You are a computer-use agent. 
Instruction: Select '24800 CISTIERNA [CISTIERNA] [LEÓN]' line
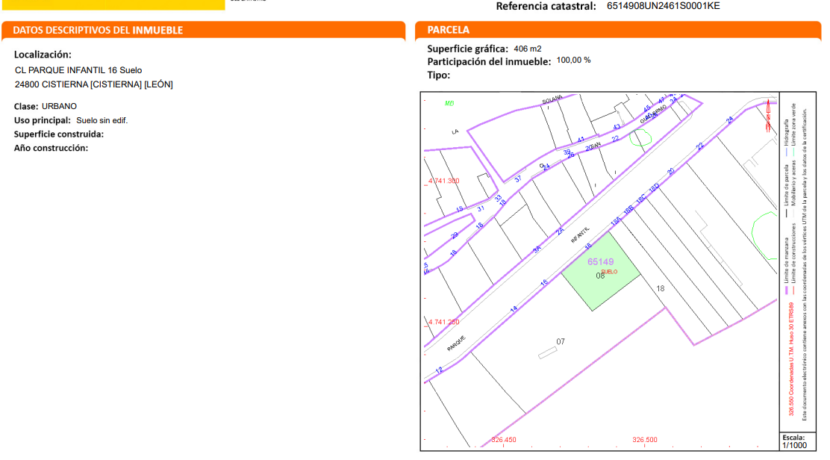pyautogui.click(x=94, y=84)
